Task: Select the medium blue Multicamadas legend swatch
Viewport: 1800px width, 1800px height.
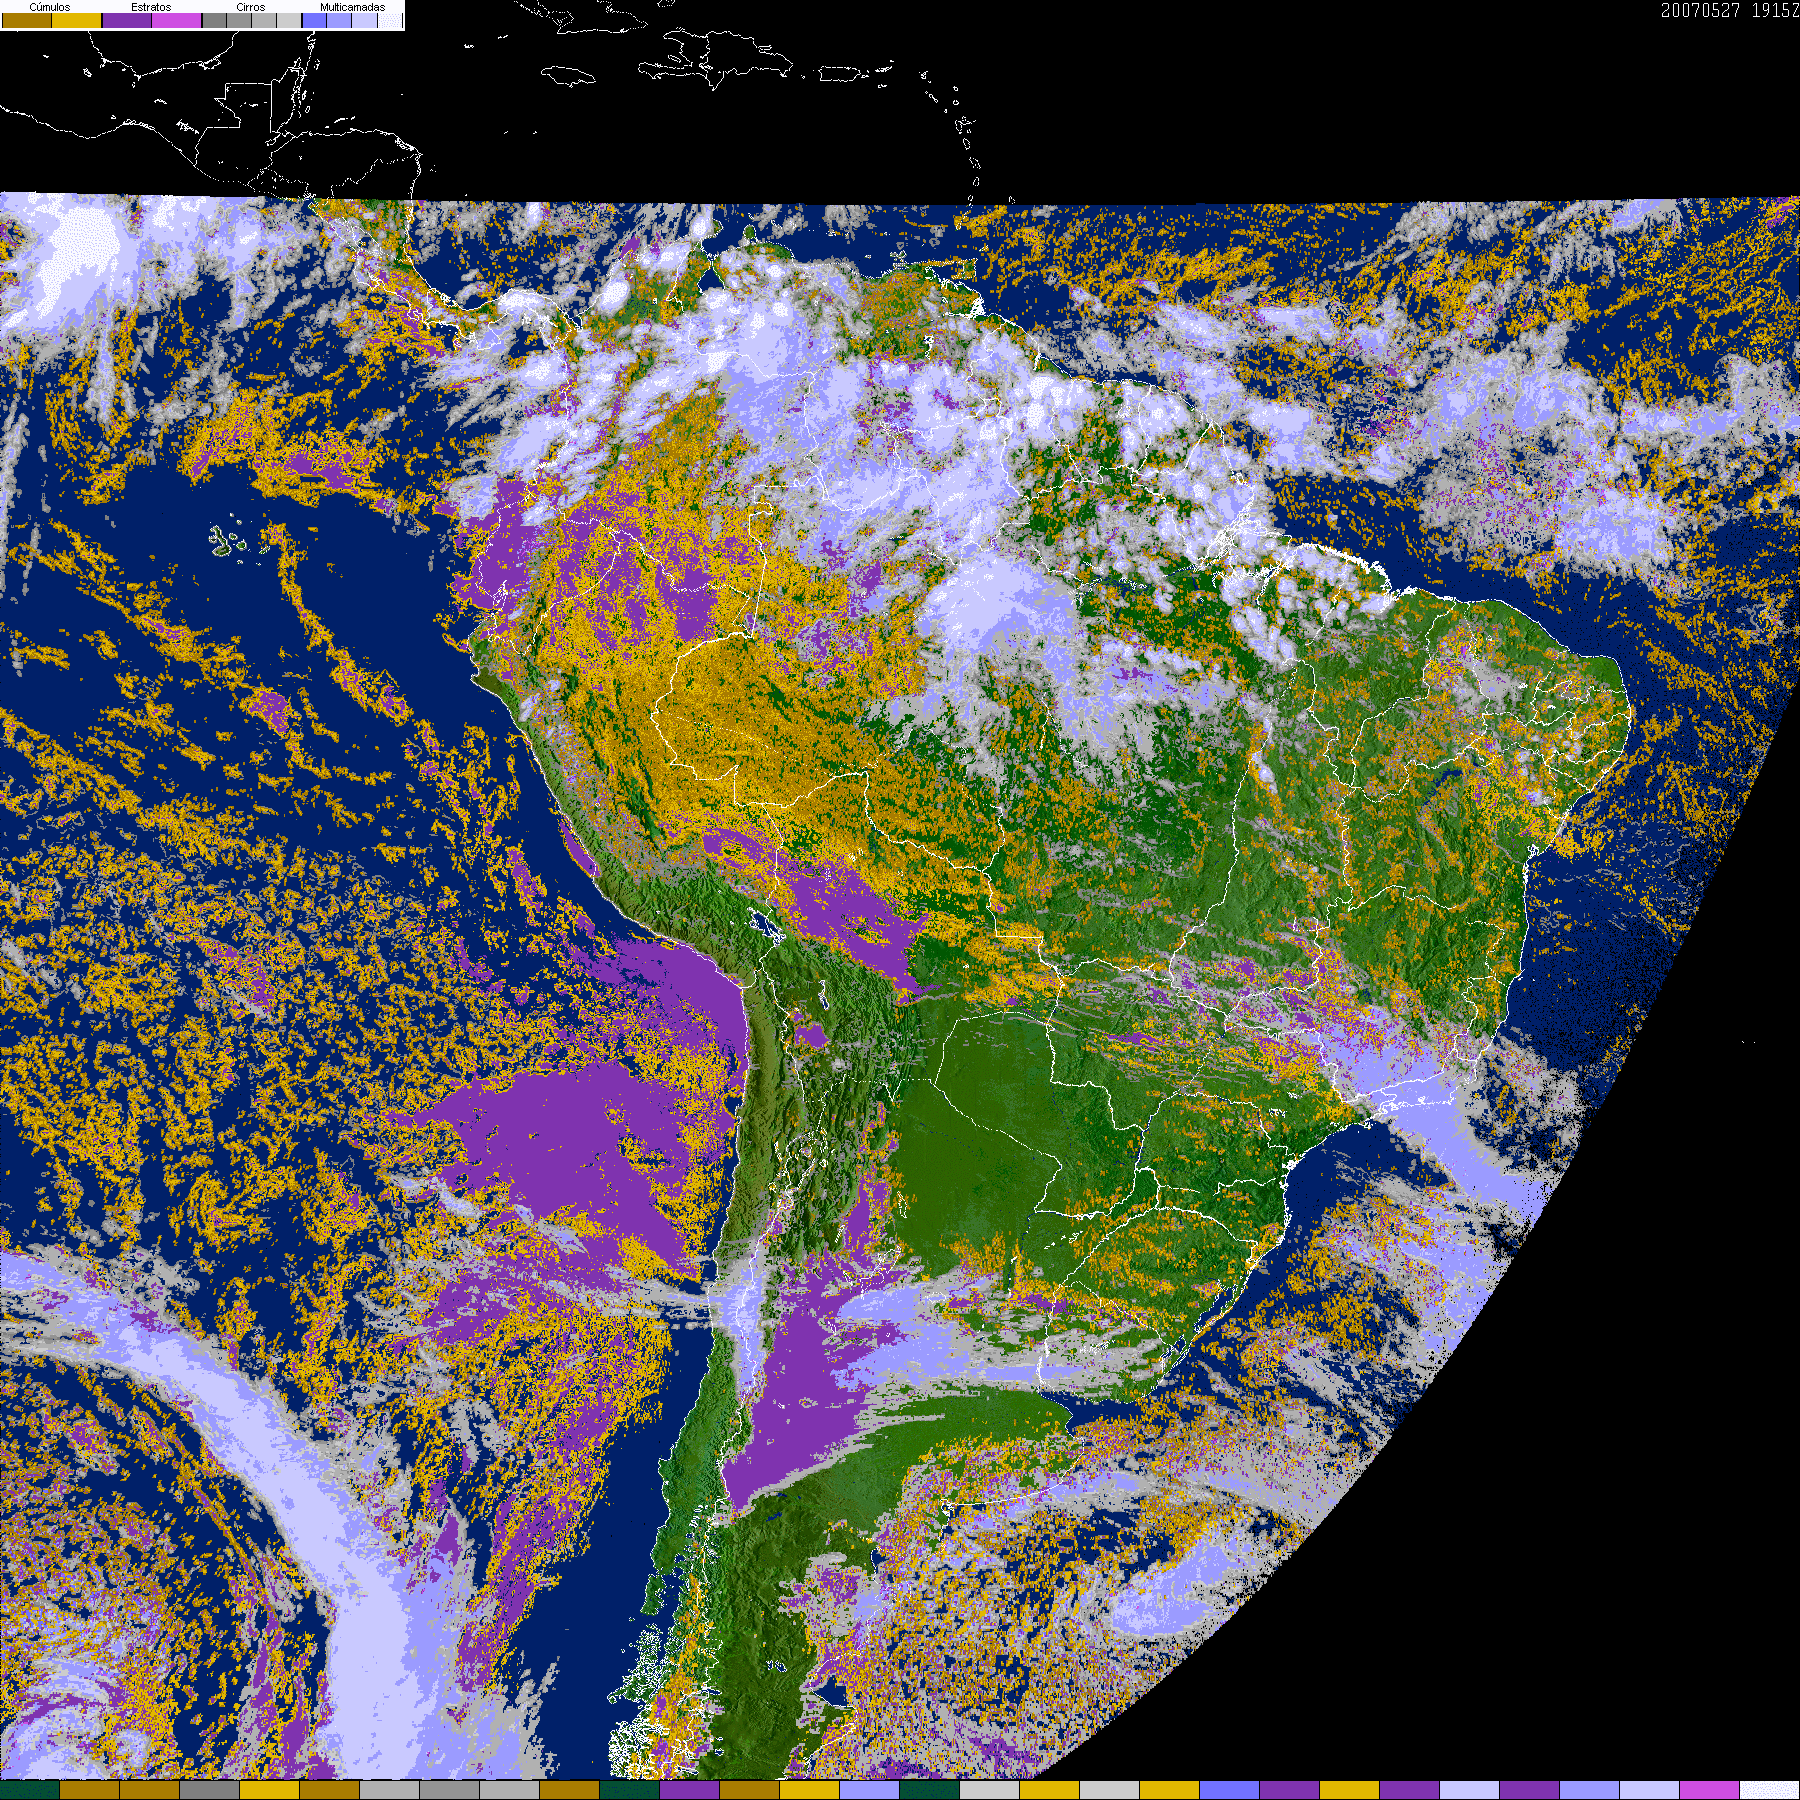Action: [339, 20]
